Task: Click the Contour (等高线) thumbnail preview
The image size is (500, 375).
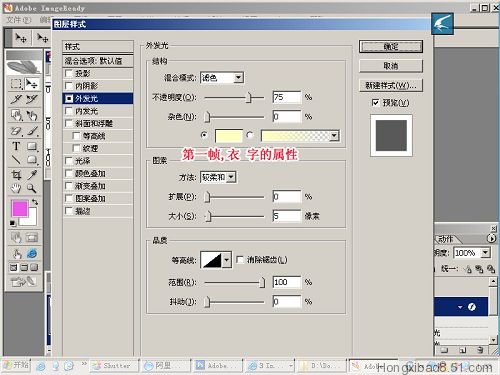Action: [x=211, y=260]
